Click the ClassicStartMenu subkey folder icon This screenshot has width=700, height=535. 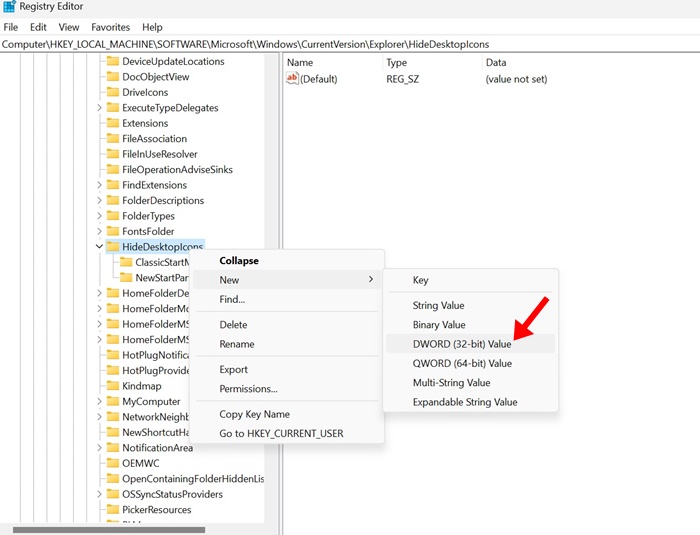(x=126, y=262)
